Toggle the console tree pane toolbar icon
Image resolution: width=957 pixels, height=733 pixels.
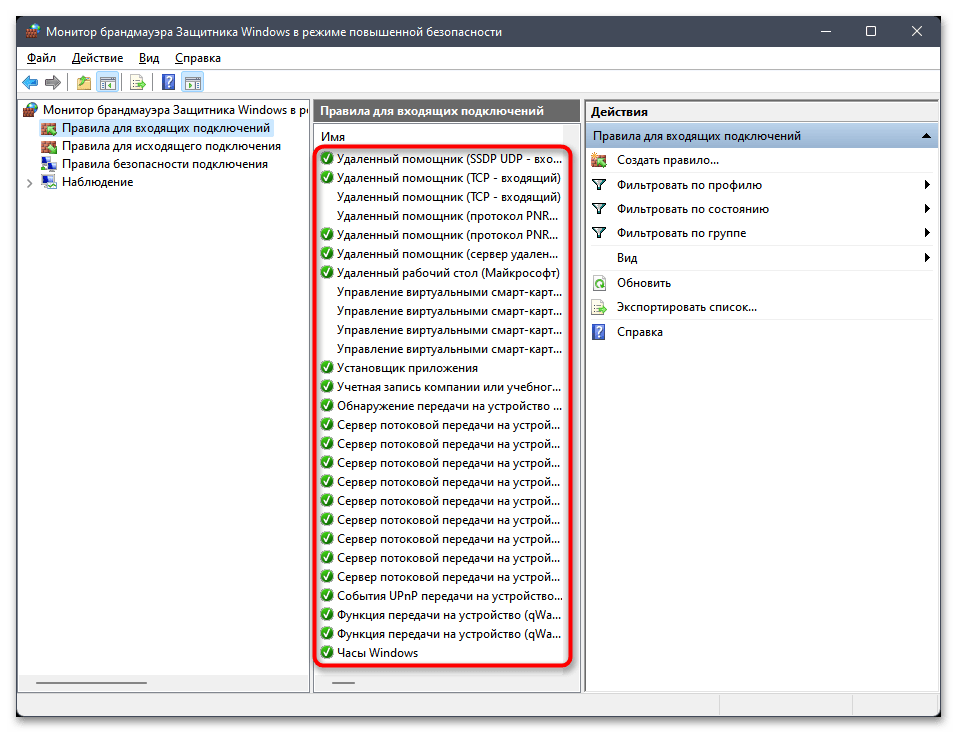tap(108, 83)
